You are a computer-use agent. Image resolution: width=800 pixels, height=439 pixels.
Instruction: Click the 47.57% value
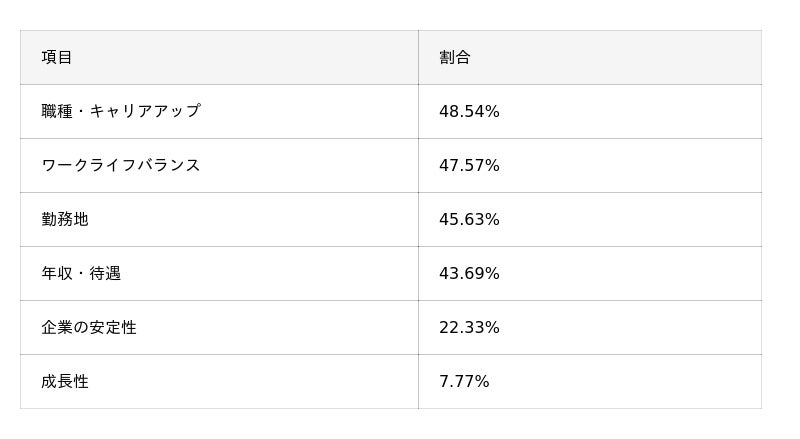click(x=469, y=165)
